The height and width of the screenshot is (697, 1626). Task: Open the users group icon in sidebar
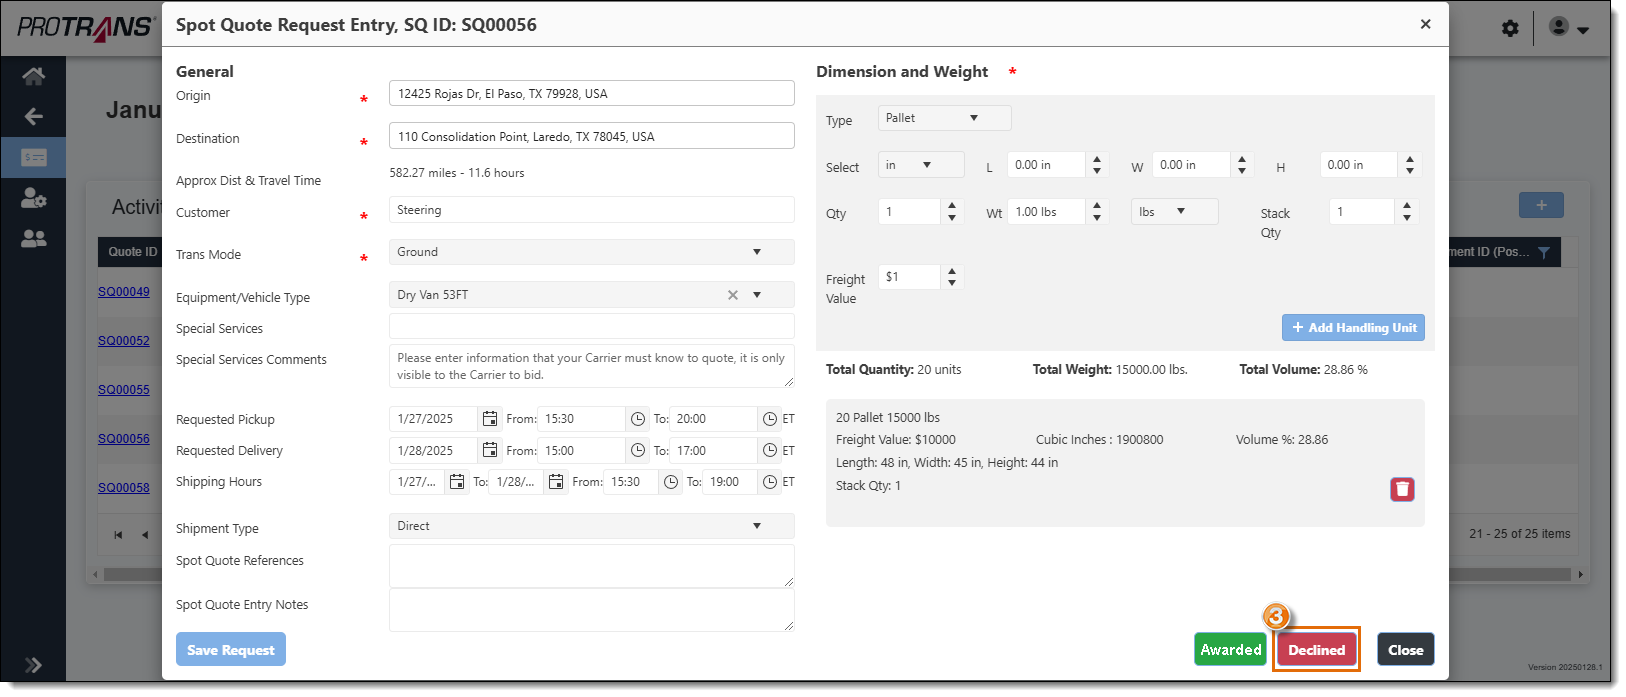click(x=33, y=239)
